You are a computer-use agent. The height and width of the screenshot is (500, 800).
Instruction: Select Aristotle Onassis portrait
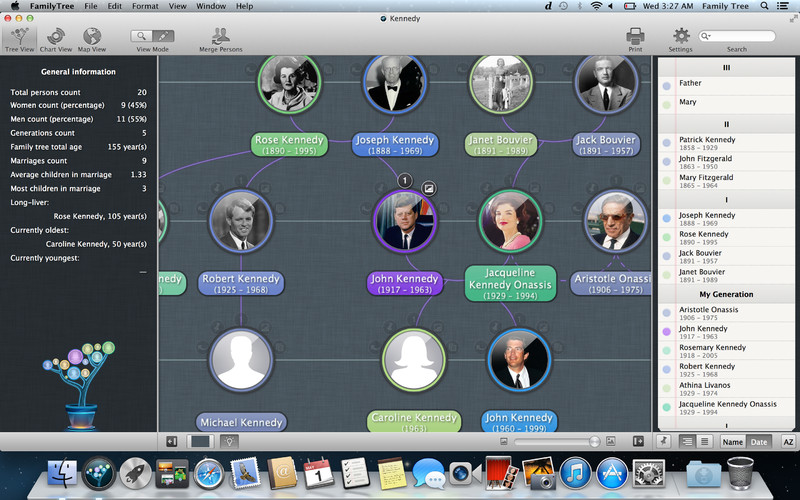616,221
